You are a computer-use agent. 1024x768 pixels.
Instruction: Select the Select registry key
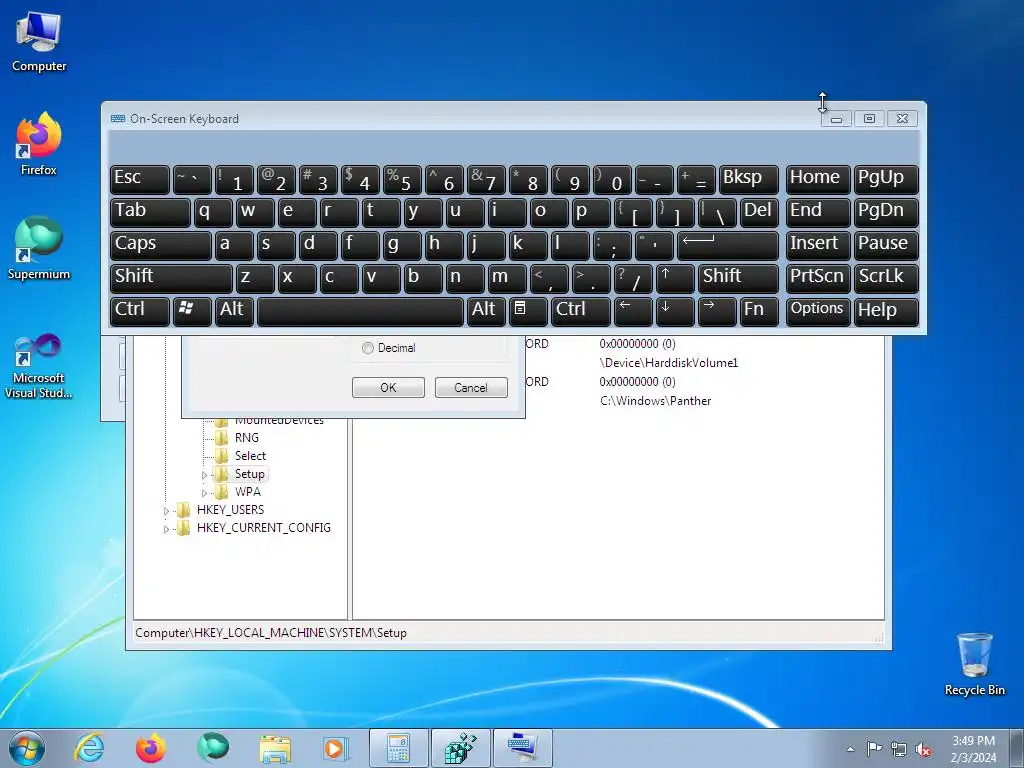tap(250, 456)
